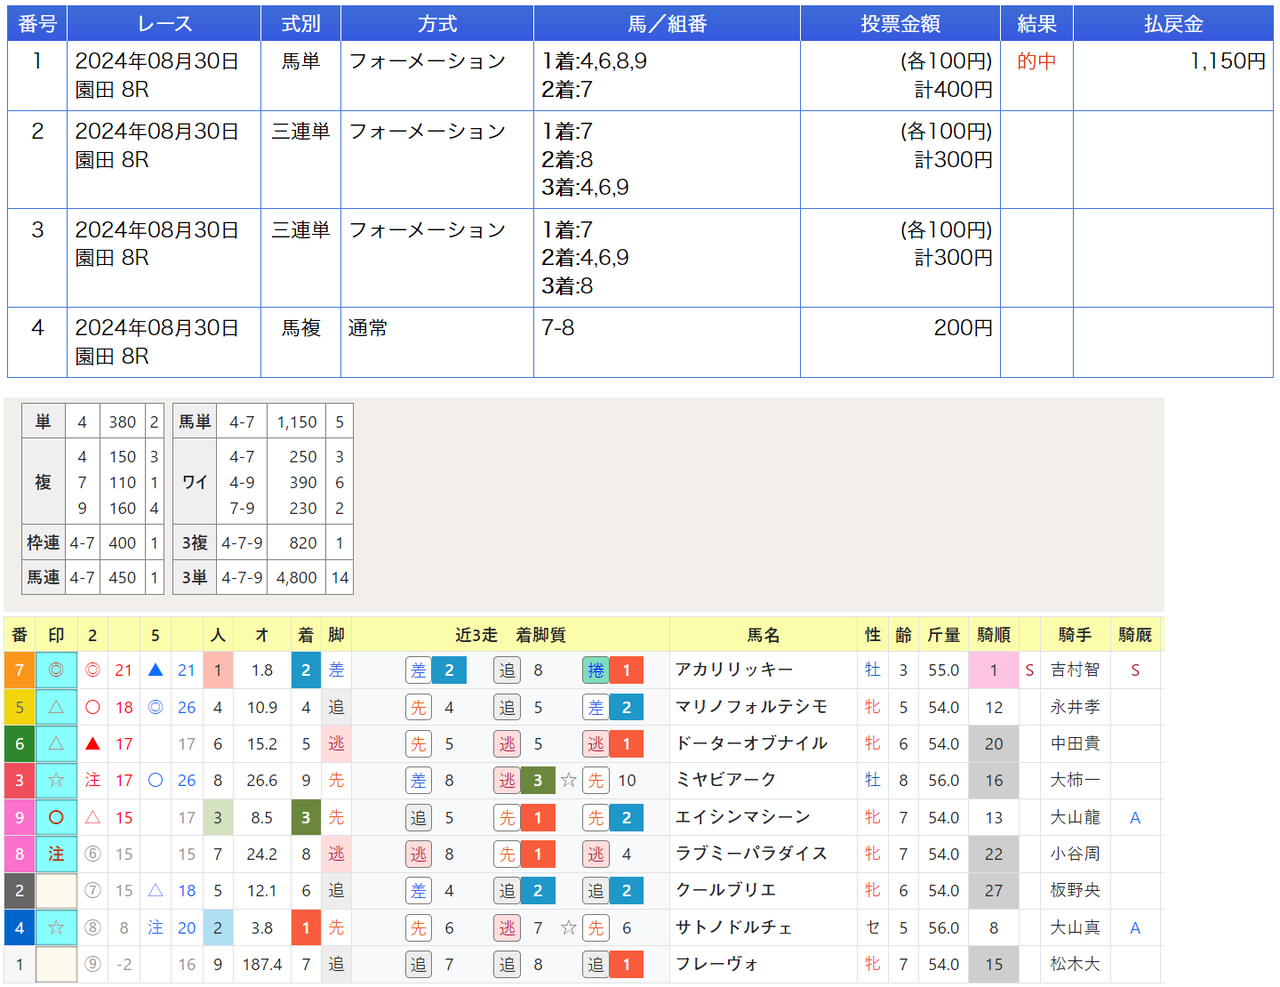Screen dimensions: 1280x987
Task: Click the ◎ mark in アカリリッキー's 印 cell
Action: tap(56, 670)
